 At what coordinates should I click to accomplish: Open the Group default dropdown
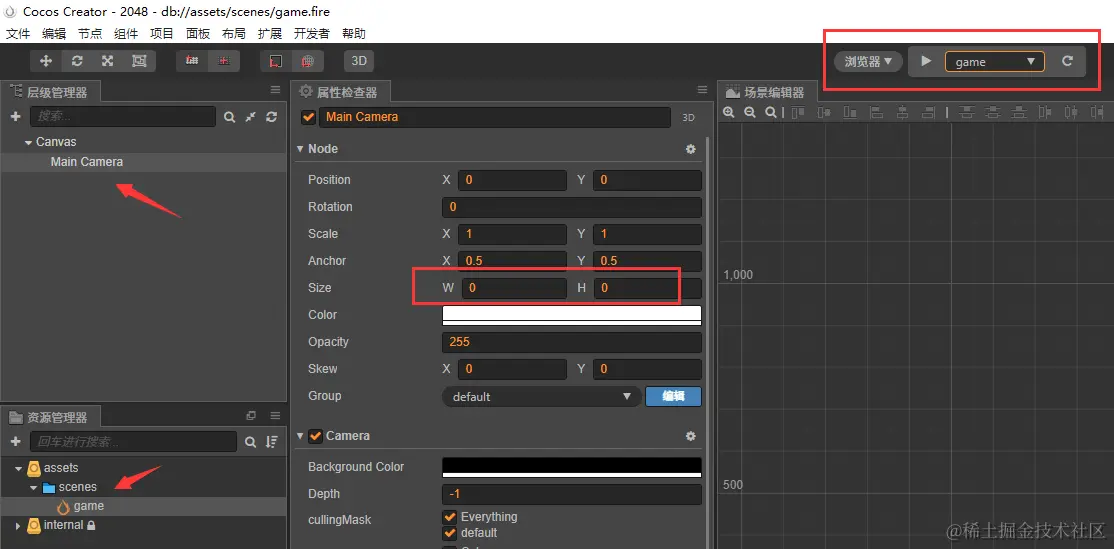point(542,396)
